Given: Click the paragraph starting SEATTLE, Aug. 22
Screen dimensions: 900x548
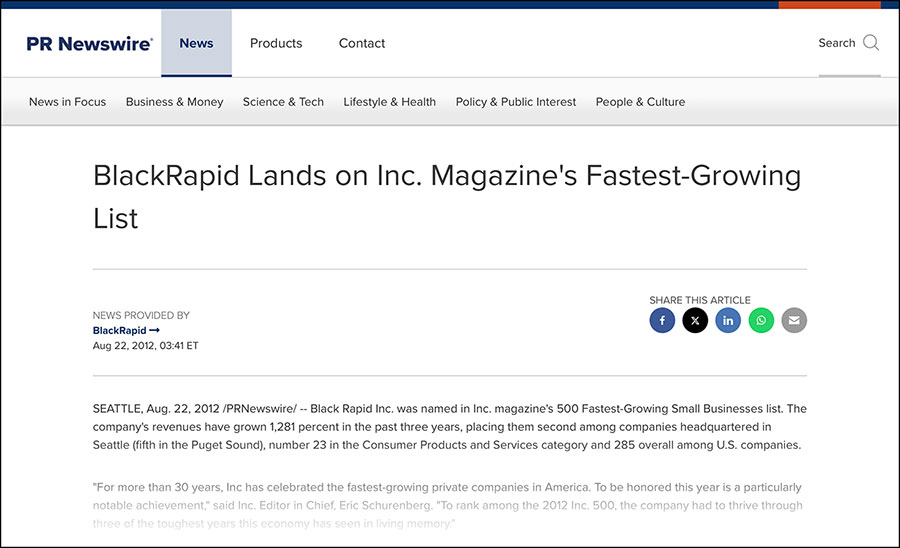Looking at the screenshot, I should 449,427.
